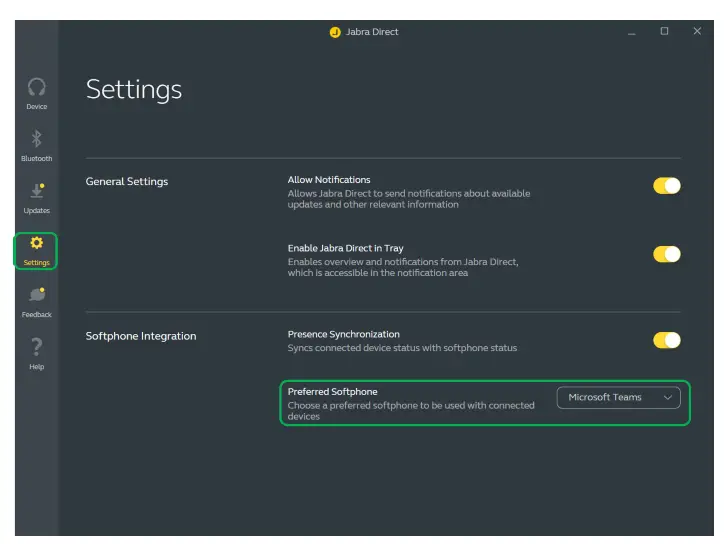Minimize the Jabra Direct window
The width and height of the screenshot is (724, 544).
pos(632,32)
